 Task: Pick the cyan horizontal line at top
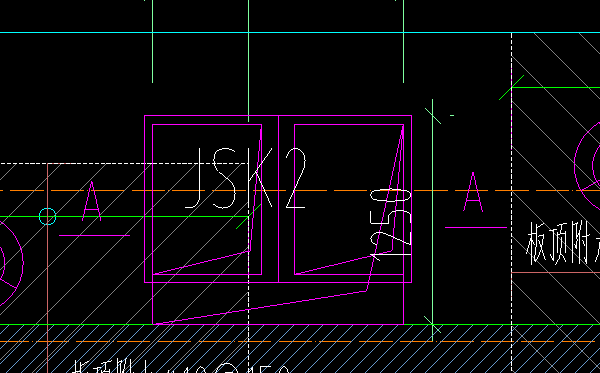(x=300, y=33)
